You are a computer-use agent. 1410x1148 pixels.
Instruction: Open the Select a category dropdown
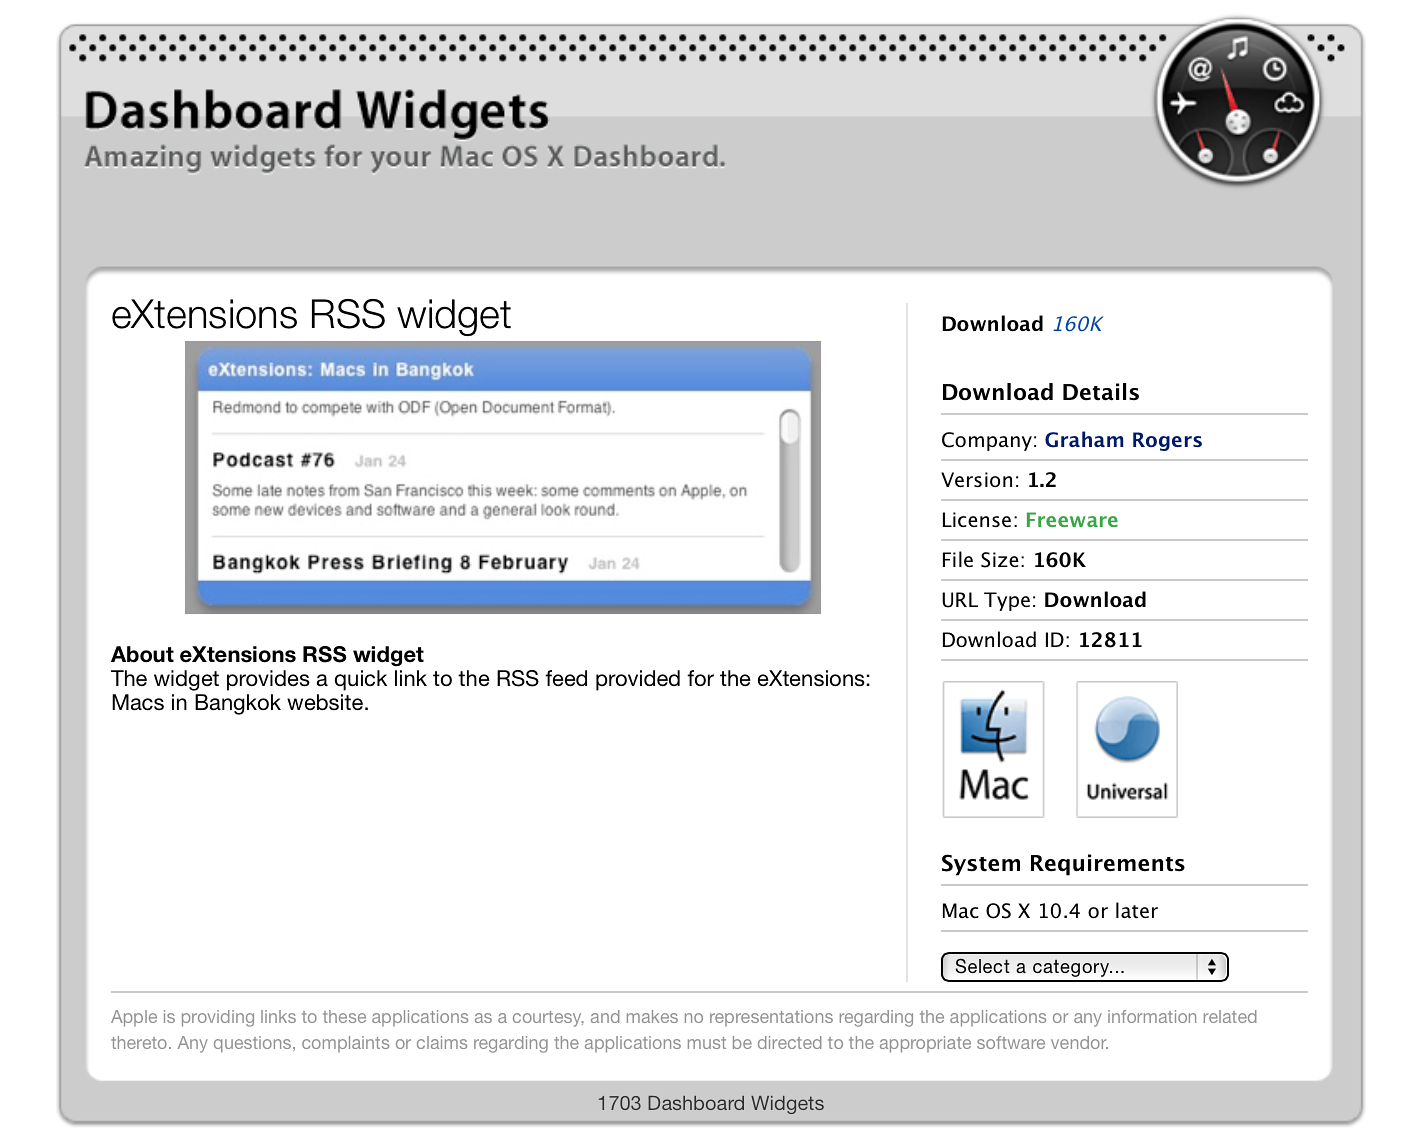pyautogui.click(x=1084, y=967)
